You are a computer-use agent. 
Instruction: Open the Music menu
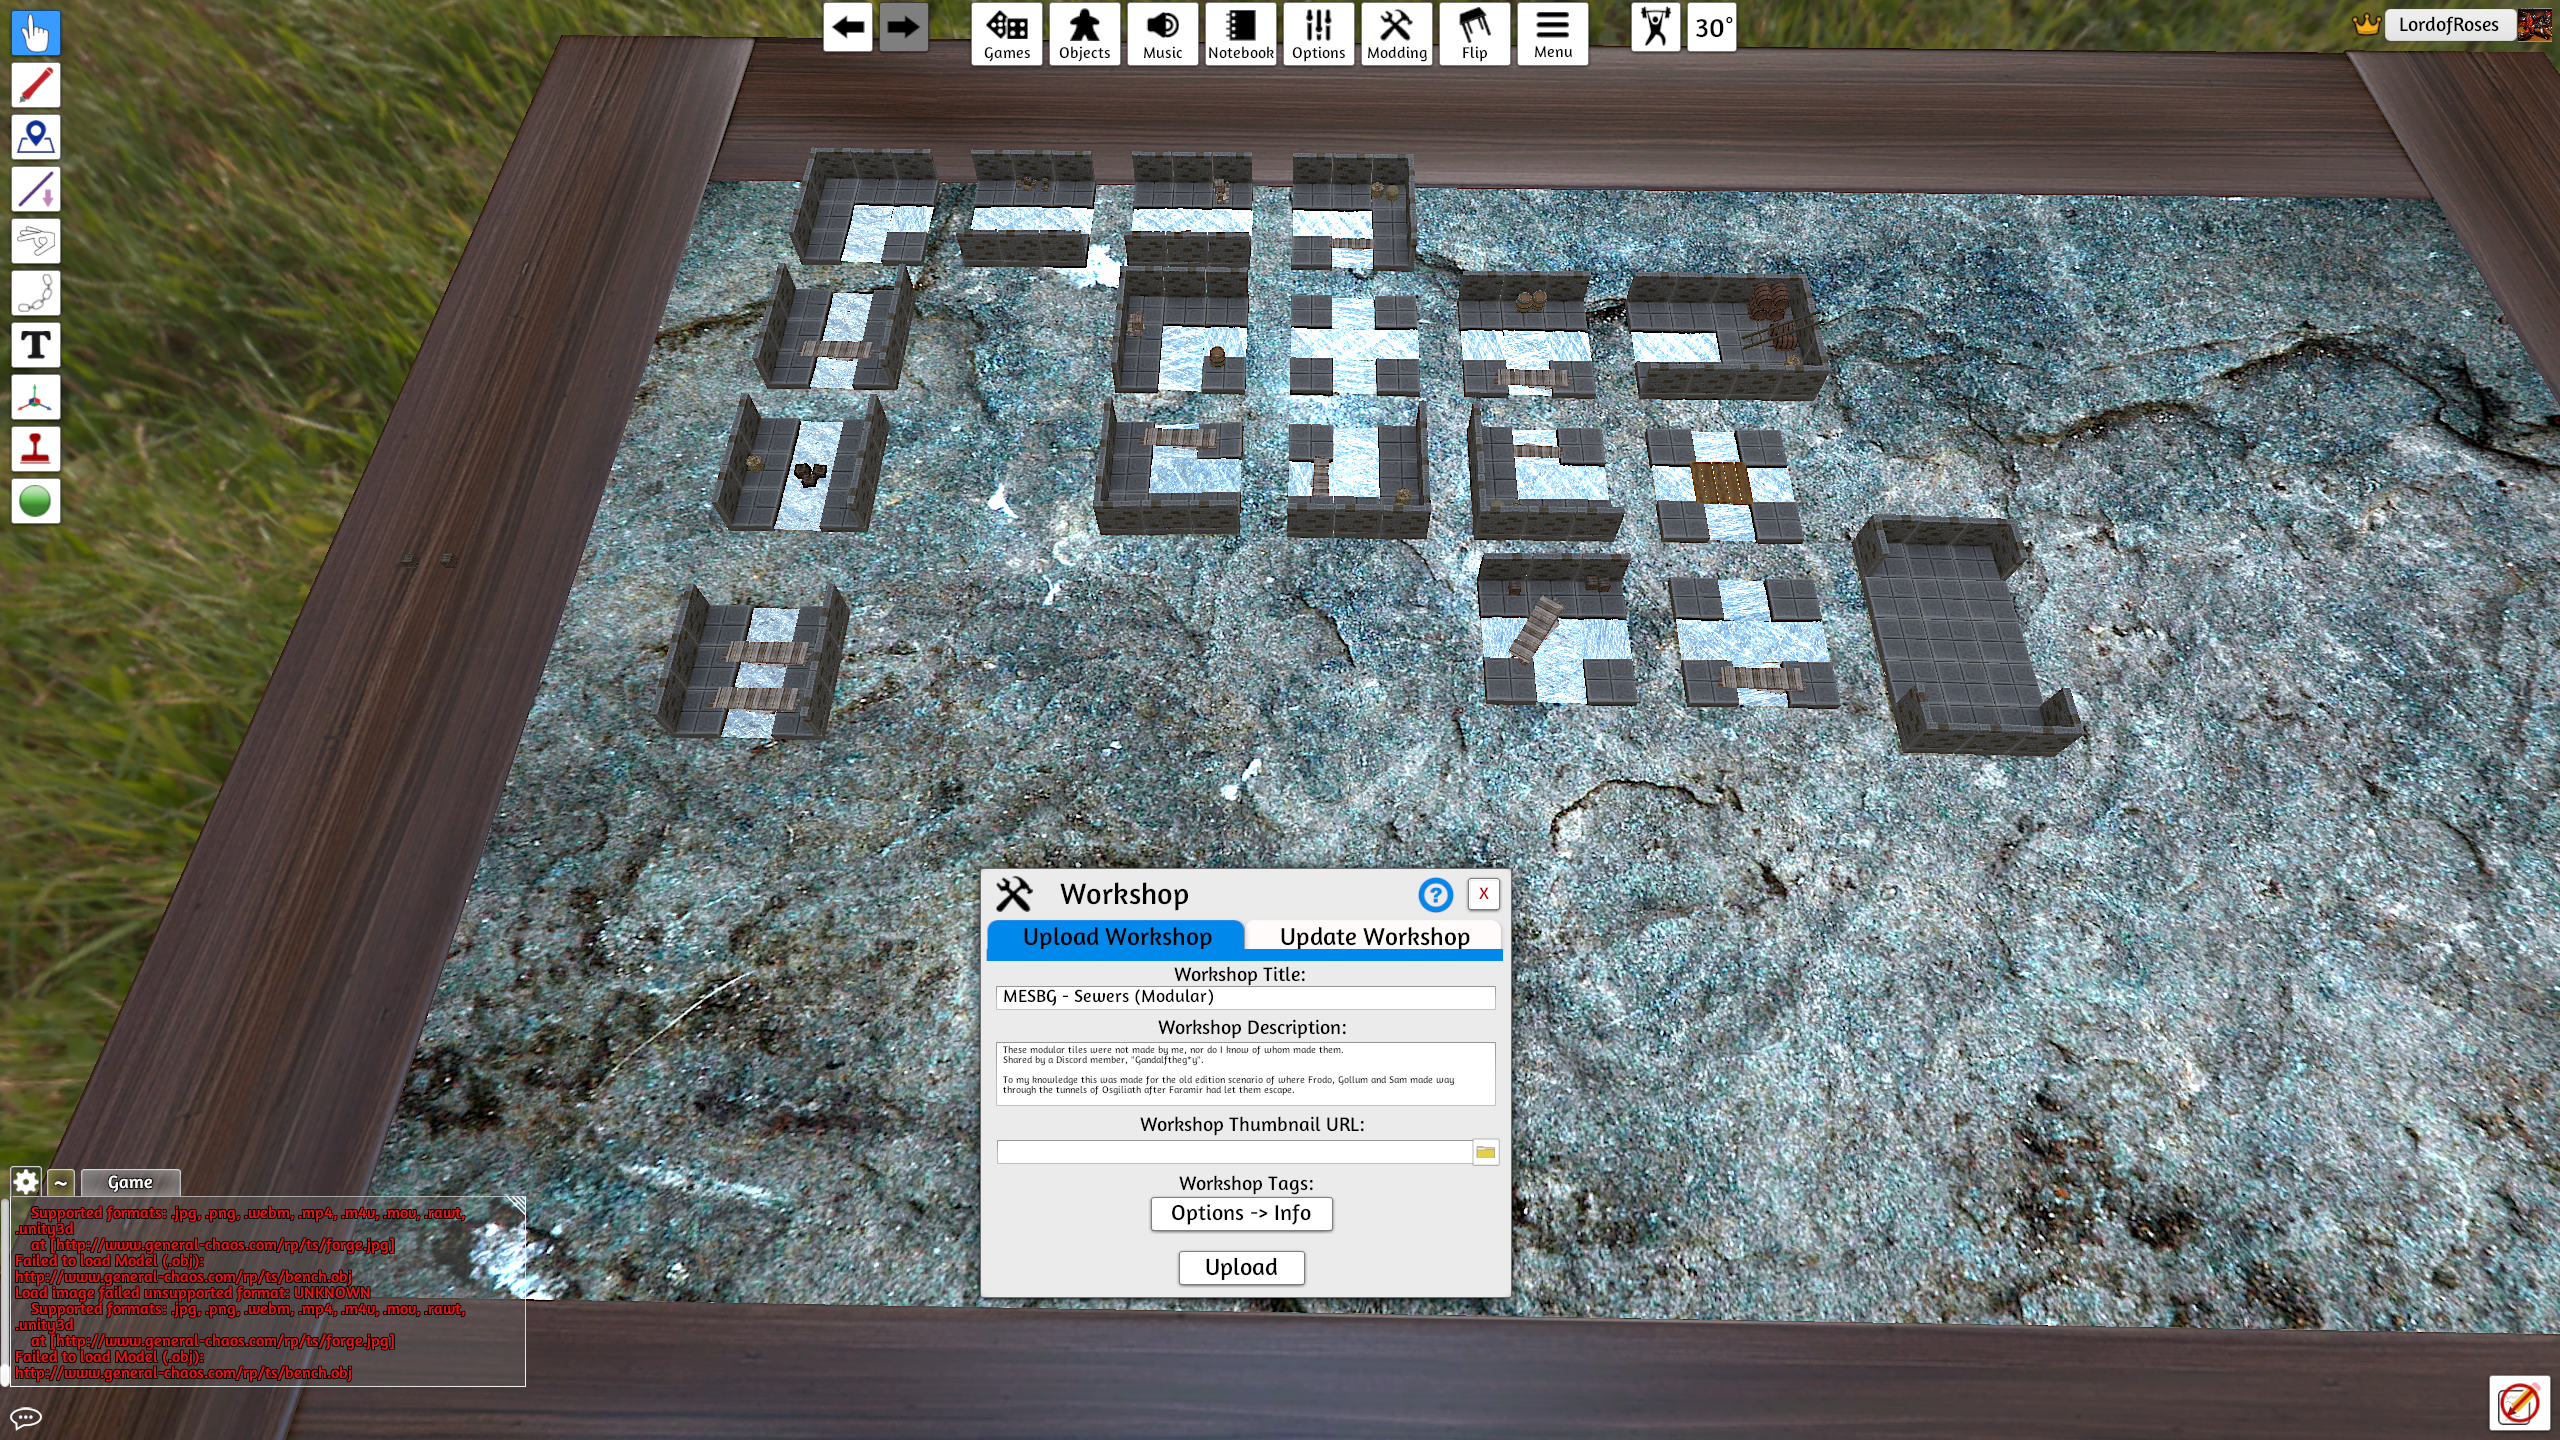tap(1163, 34)
